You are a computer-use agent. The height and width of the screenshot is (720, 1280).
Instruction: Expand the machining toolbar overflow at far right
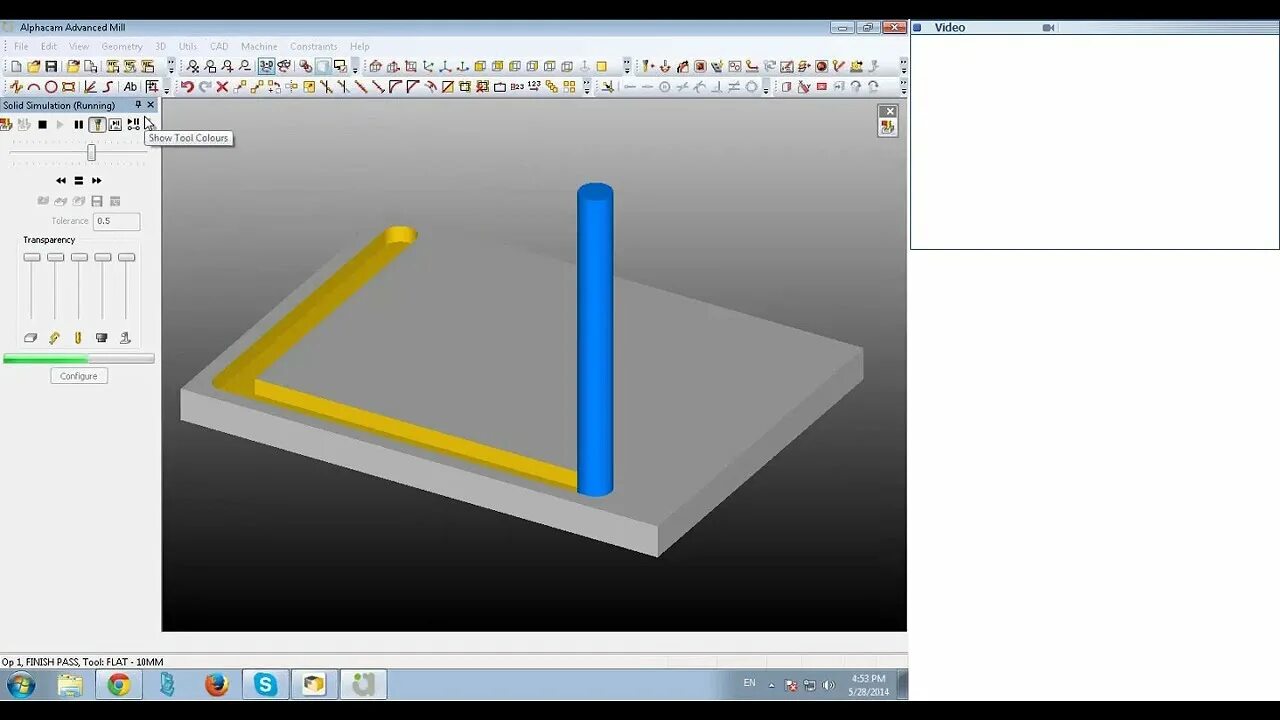tap(903, 66)
